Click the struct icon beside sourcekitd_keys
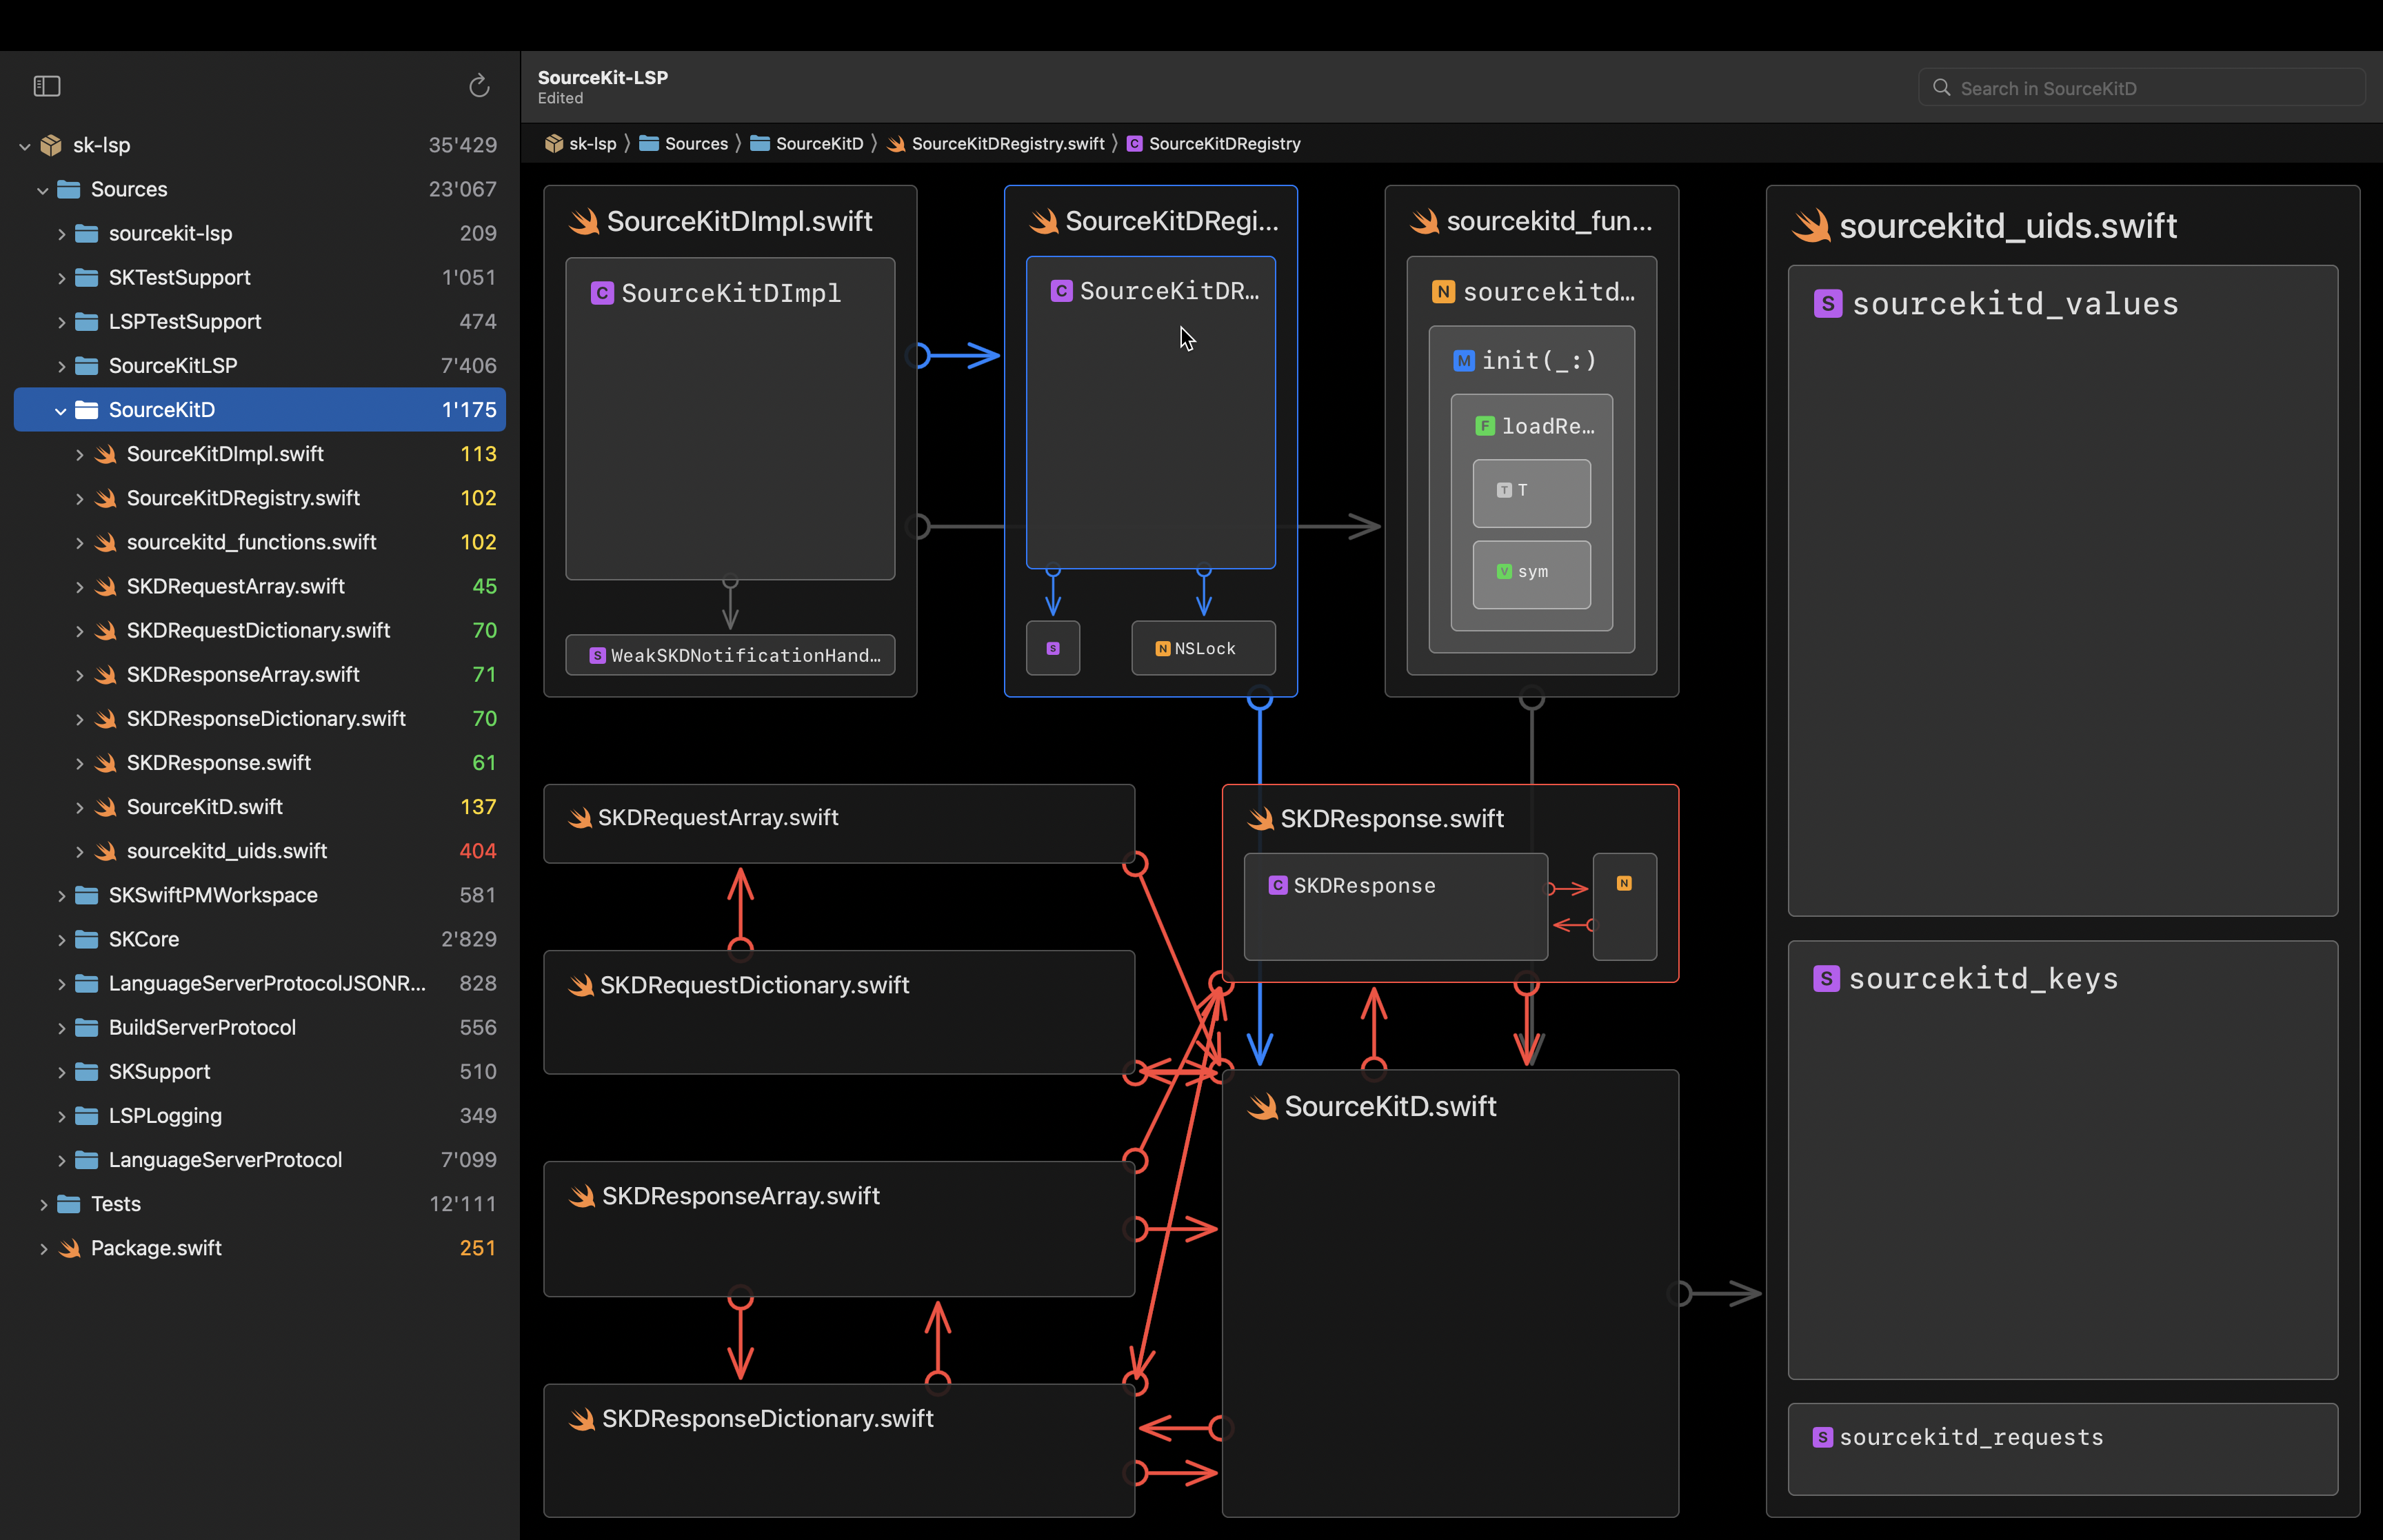This screenshot has height=1540, width=2383. coord(1826,979)
